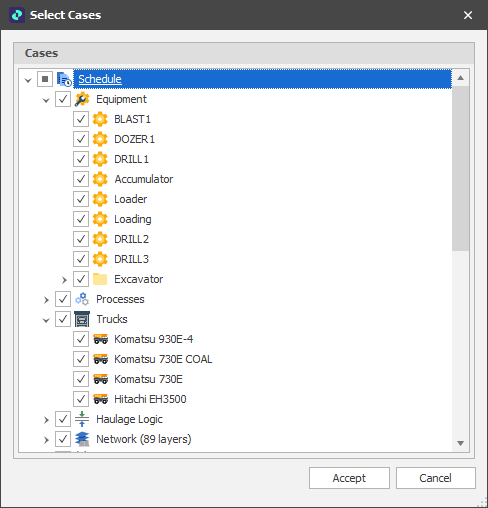Select the Loader tree item

[x=130, y=199]
